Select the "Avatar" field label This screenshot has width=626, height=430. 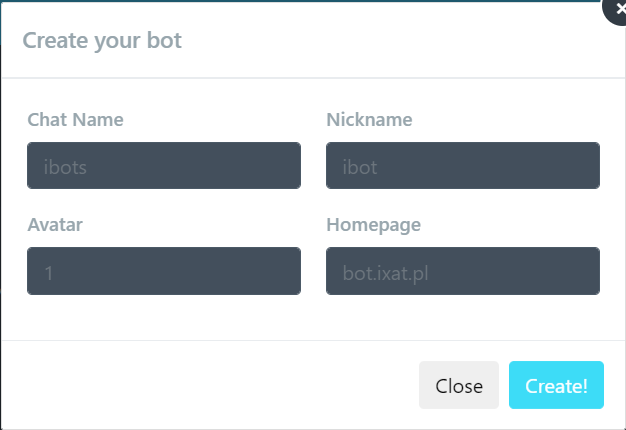tap(55, 225)
